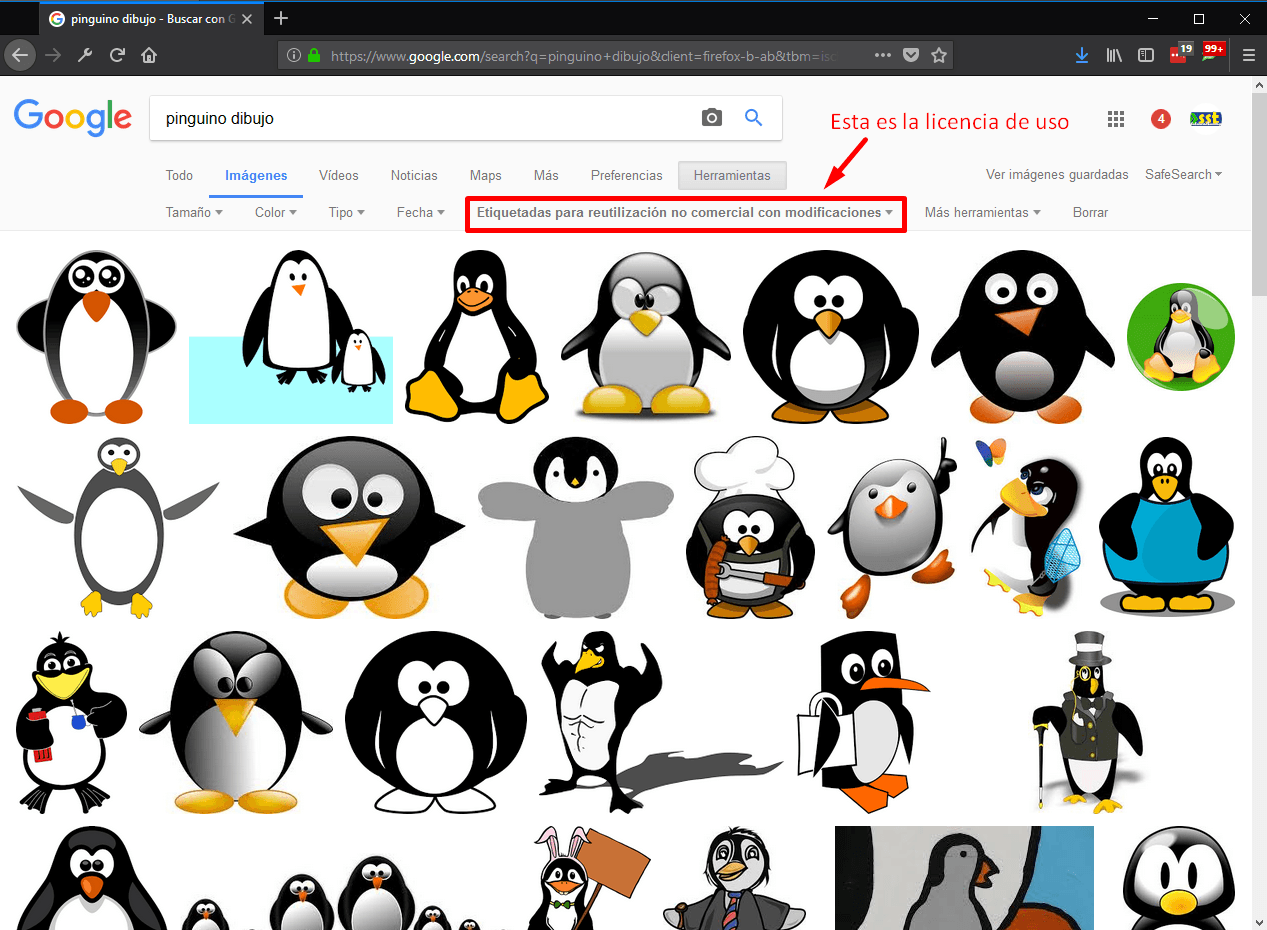Open the usage rights Etiquetadas para reutilización dropdown
This screenshot has width=1267, height=930.
coord(685,212)
